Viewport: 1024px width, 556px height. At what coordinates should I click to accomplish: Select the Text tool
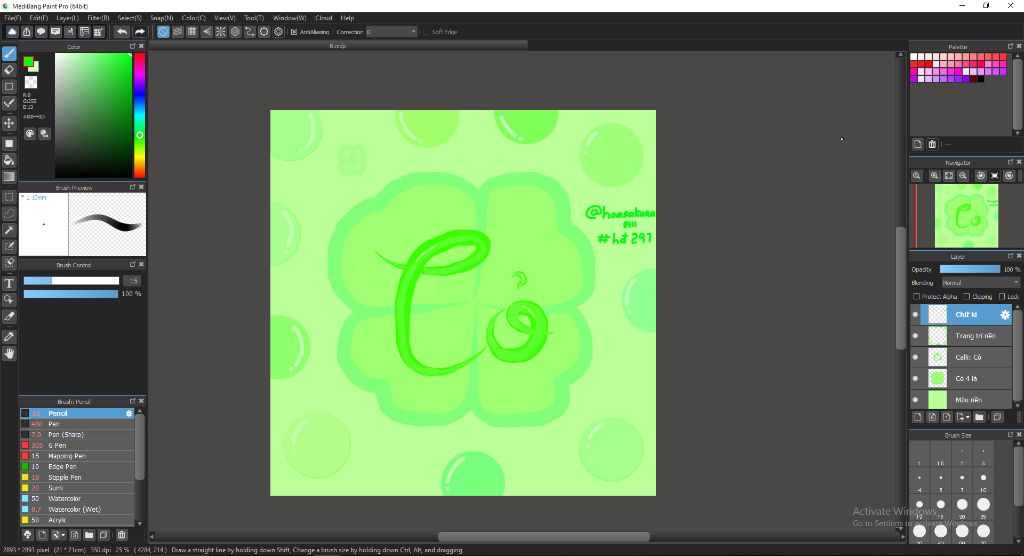tap(9, 284)
